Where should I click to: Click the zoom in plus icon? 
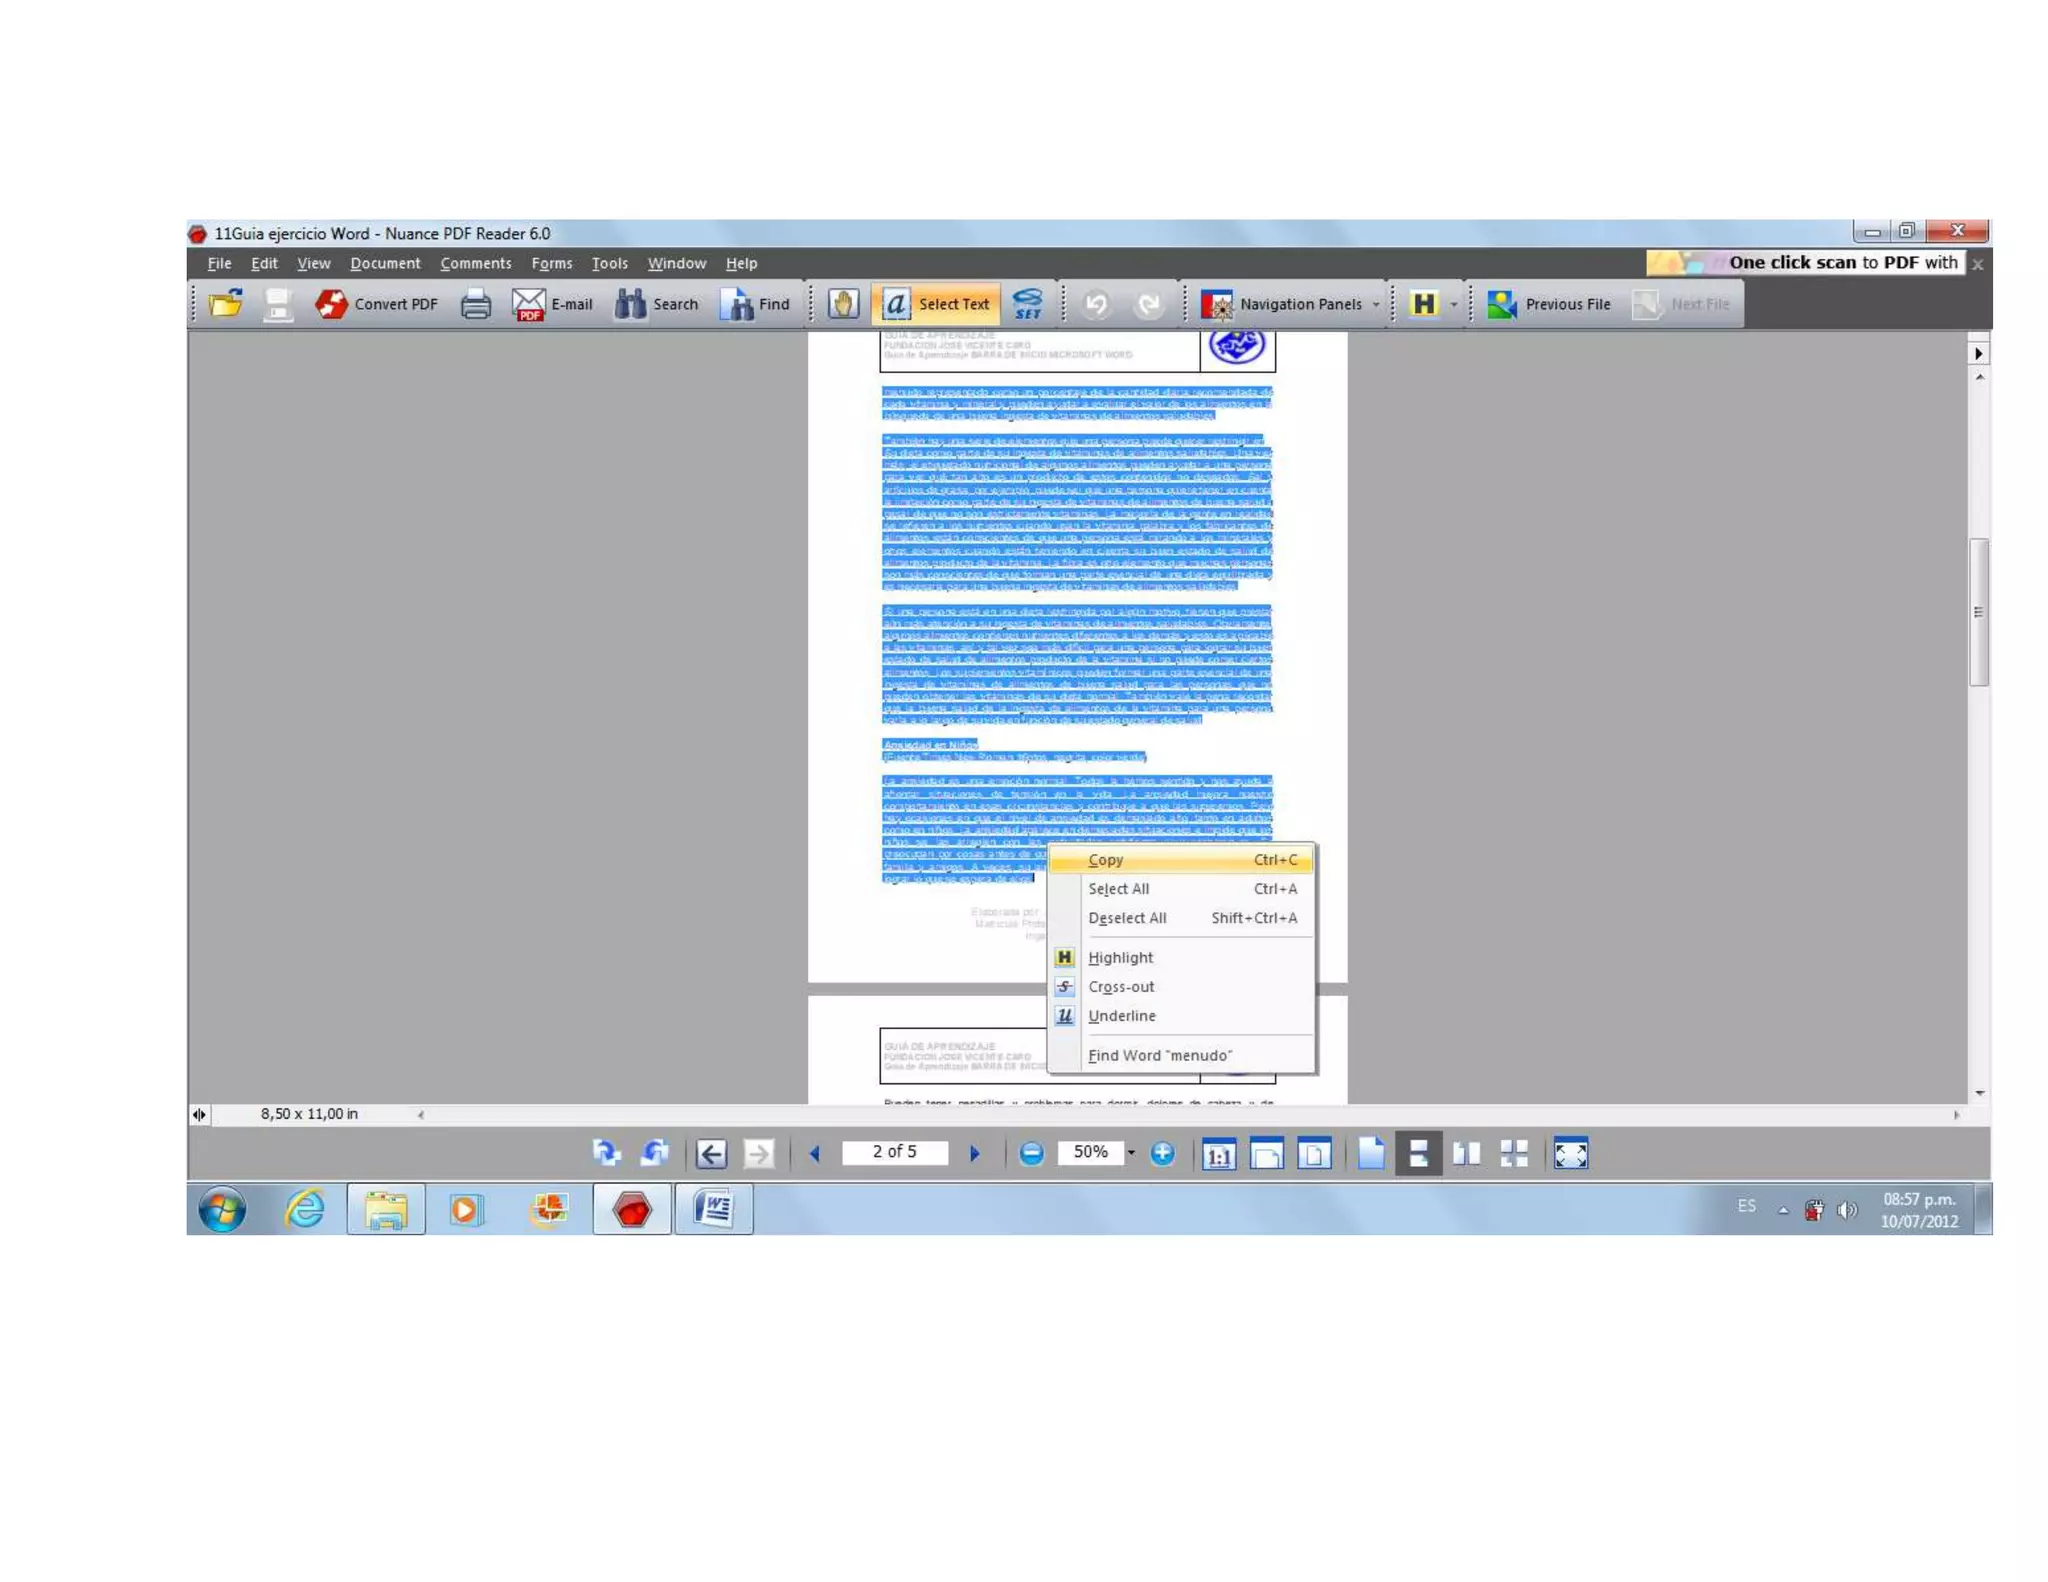click(x=1162, y=1153)
